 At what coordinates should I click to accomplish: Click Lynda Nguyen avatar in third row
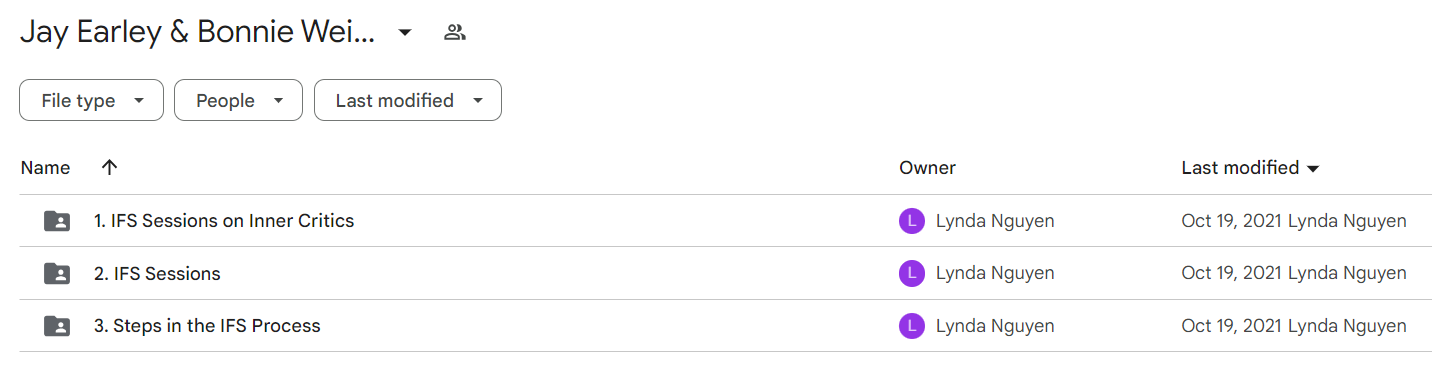(911, 325)
